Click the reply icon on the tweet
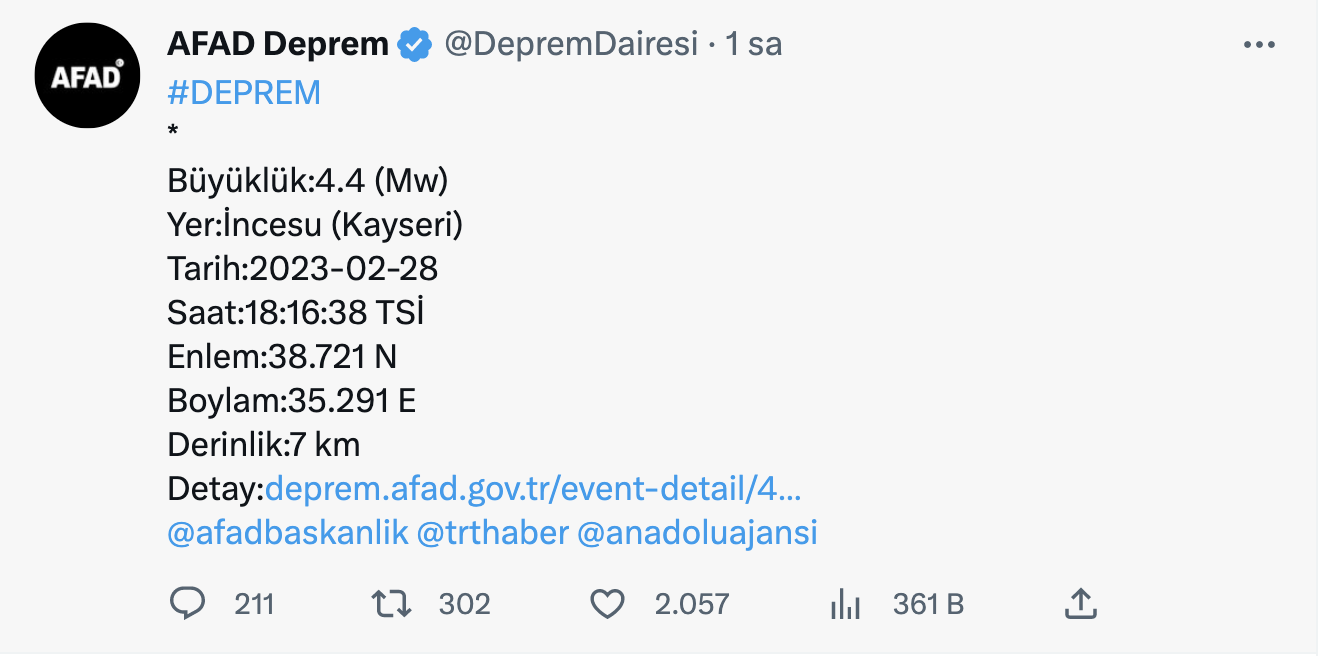Viewport: 1328px width, 656px height. pos(186,603)
